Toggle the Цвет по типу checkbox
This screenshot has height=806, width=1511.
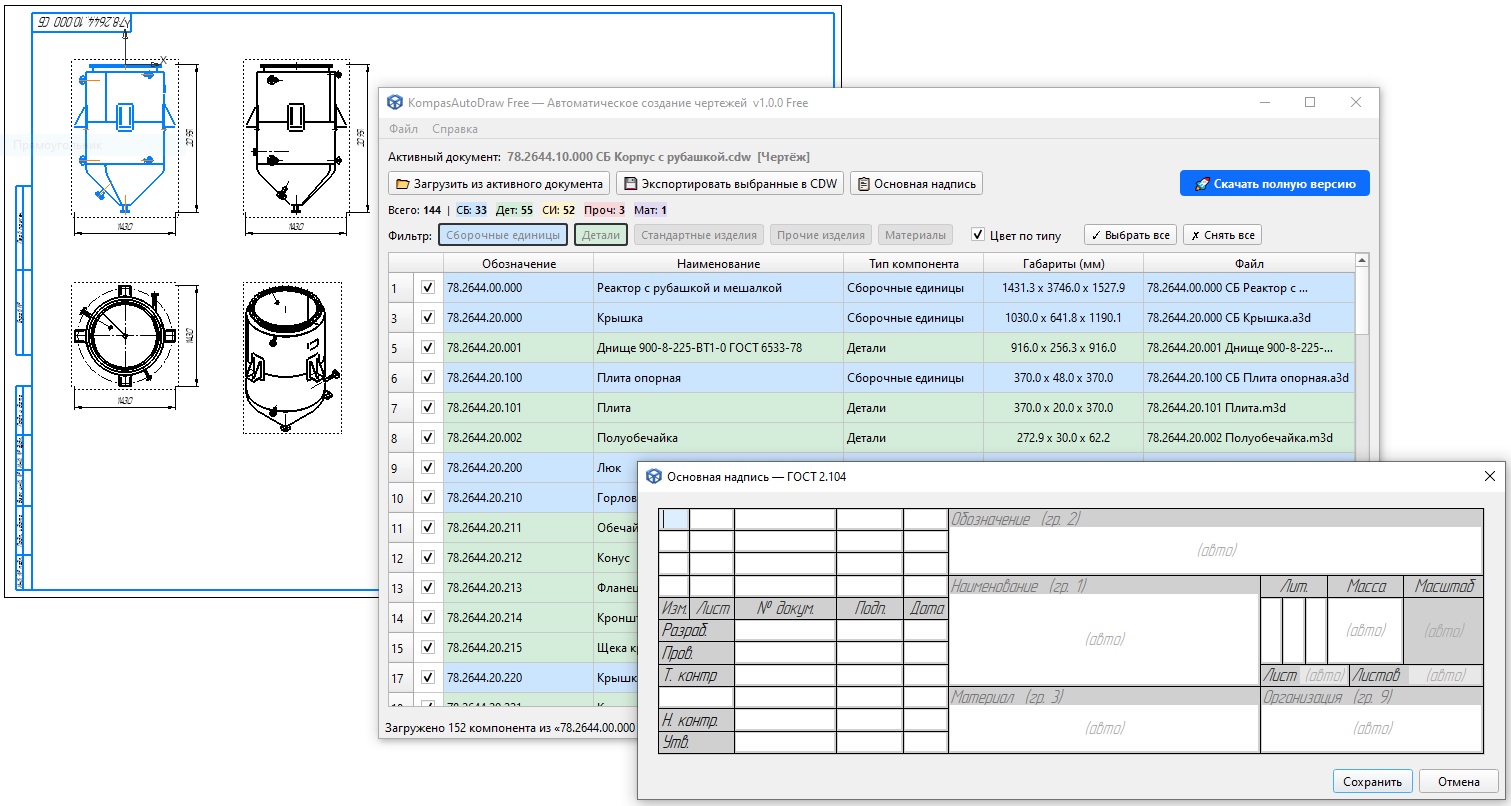click(978, 235)
